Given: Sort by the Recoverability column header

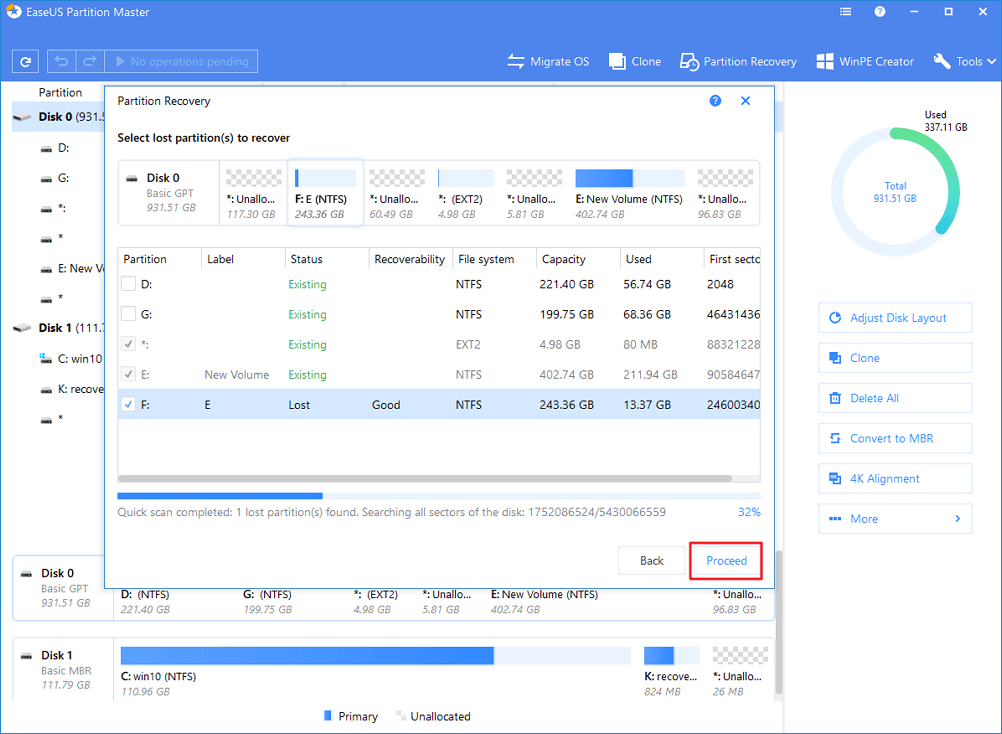Looking at the screenshot, I should click(x=409, y=259).
